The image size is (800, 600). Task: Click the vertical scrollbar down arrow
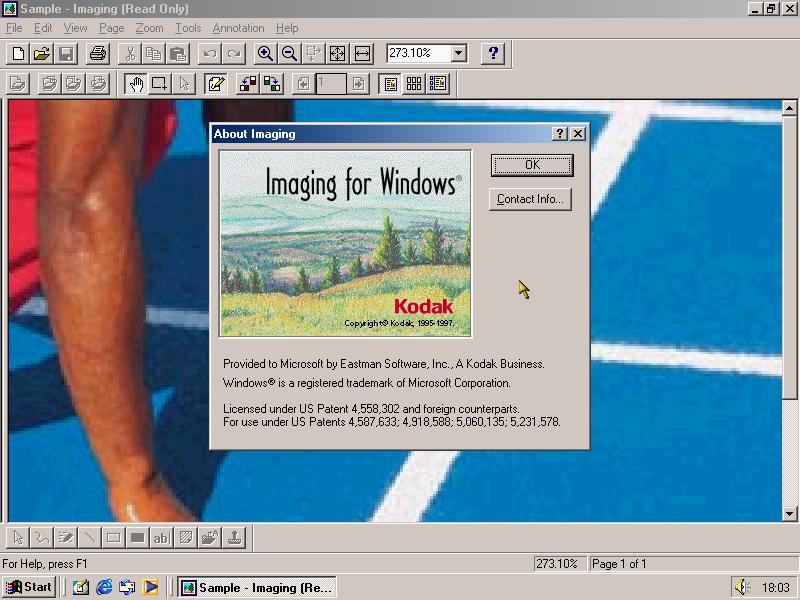(x=790, y=514)
